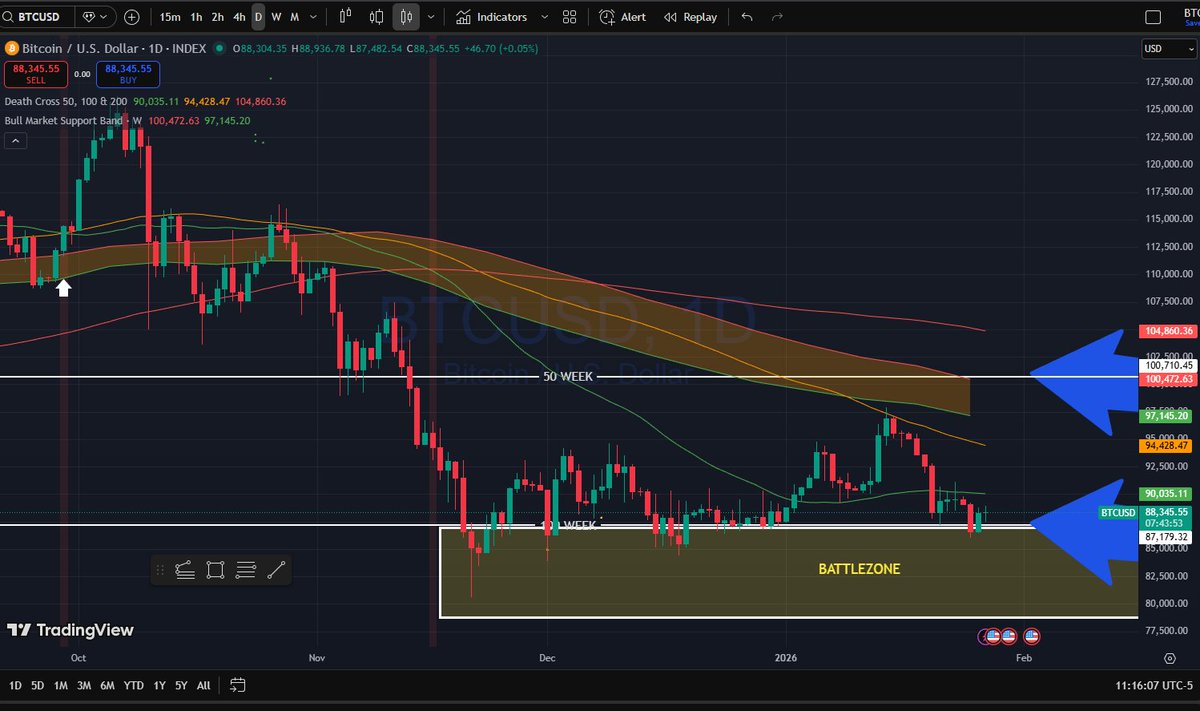This screenshot has height=711, width=1200.
Task: Click the 94,428.47 orange price label
Action: pyautogui.click(x=1166, y=445)
